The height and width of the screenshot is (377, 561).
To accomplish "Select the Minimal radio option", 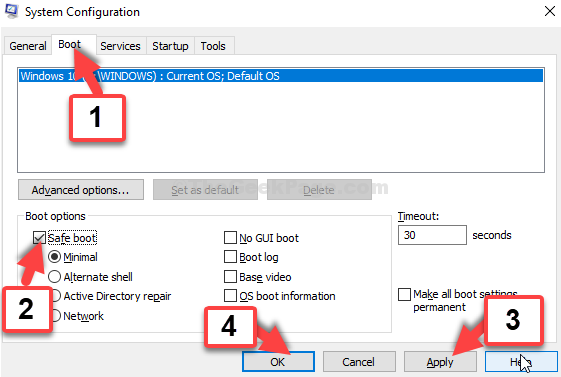I will pos(54,257).
